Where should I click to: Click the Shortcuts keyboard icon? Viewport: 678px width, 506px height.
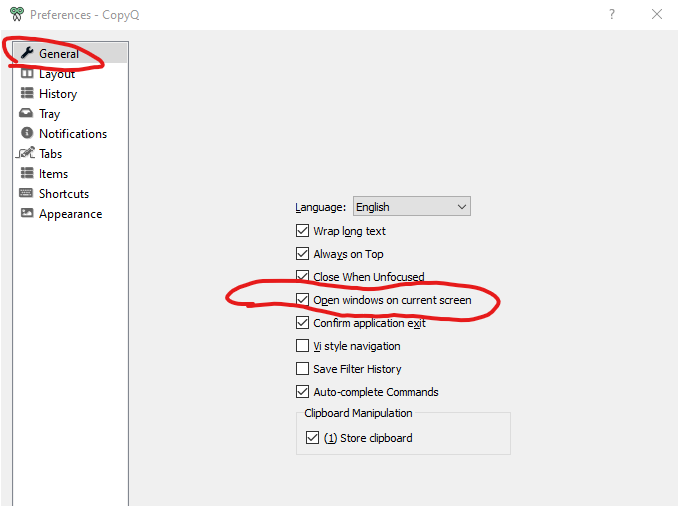[26, 193]
